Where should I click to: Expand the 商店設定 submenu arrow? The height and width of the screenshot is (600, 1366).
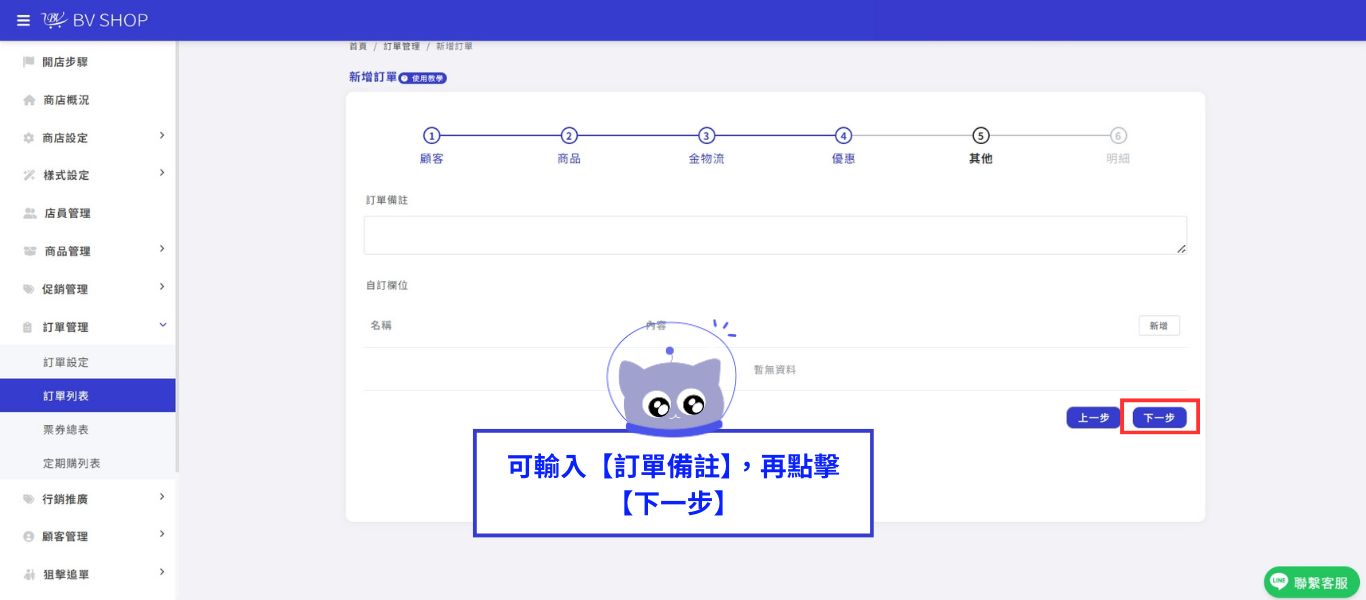coord(162,136)
